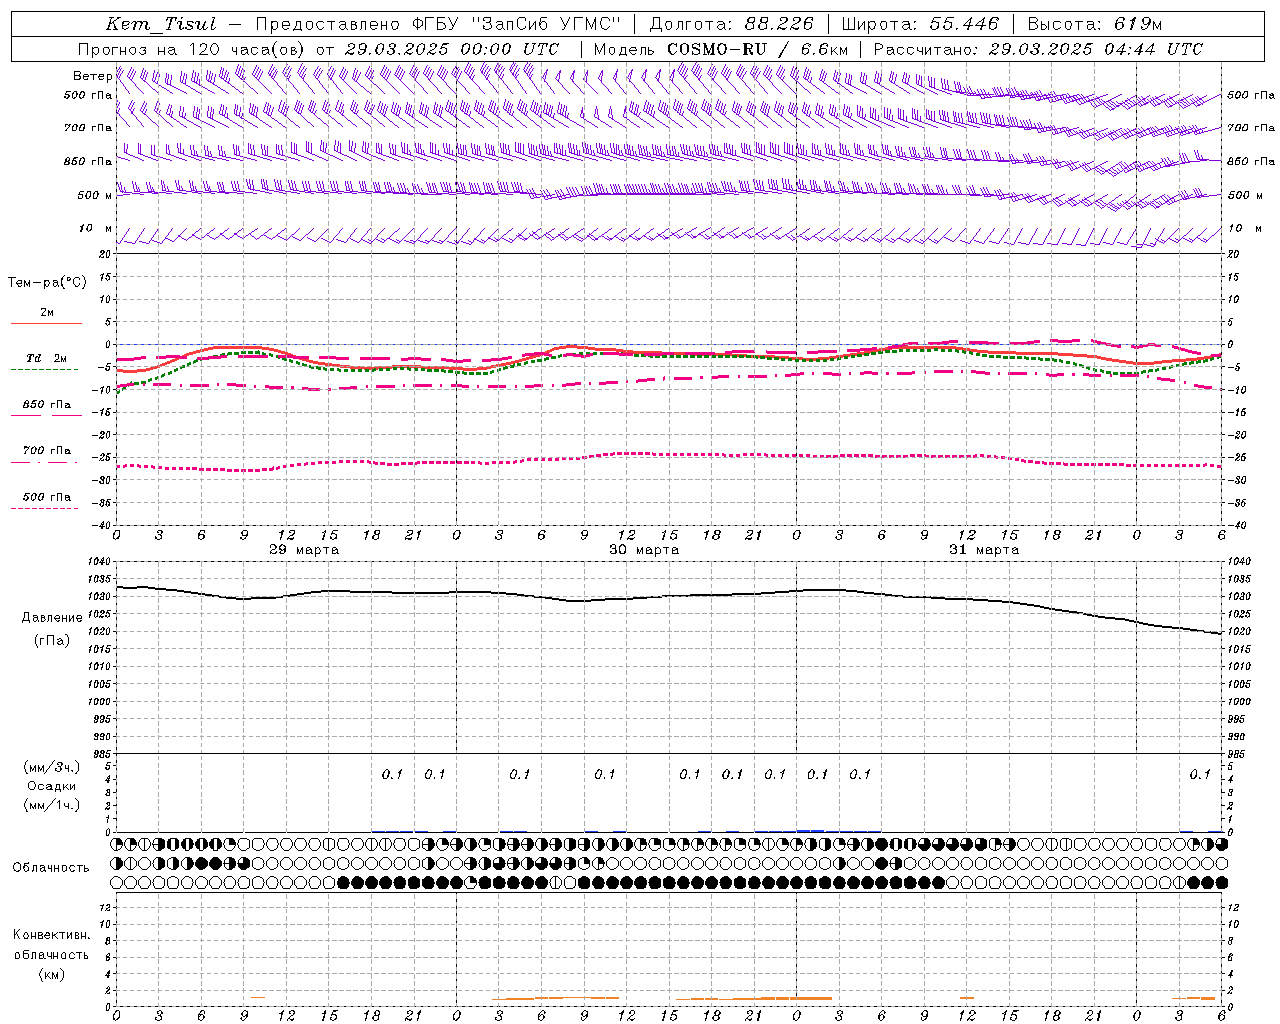Click forecast start 29.03.2025 00:00 UTC

452,49
